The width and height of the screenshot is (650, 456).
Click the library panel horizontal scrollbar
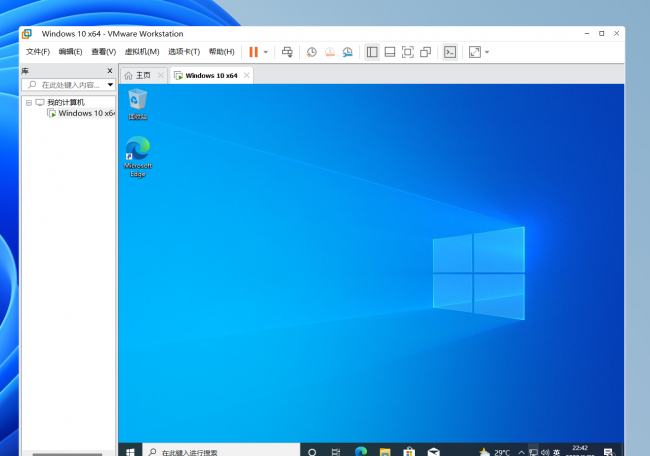[x=67, y=454]
